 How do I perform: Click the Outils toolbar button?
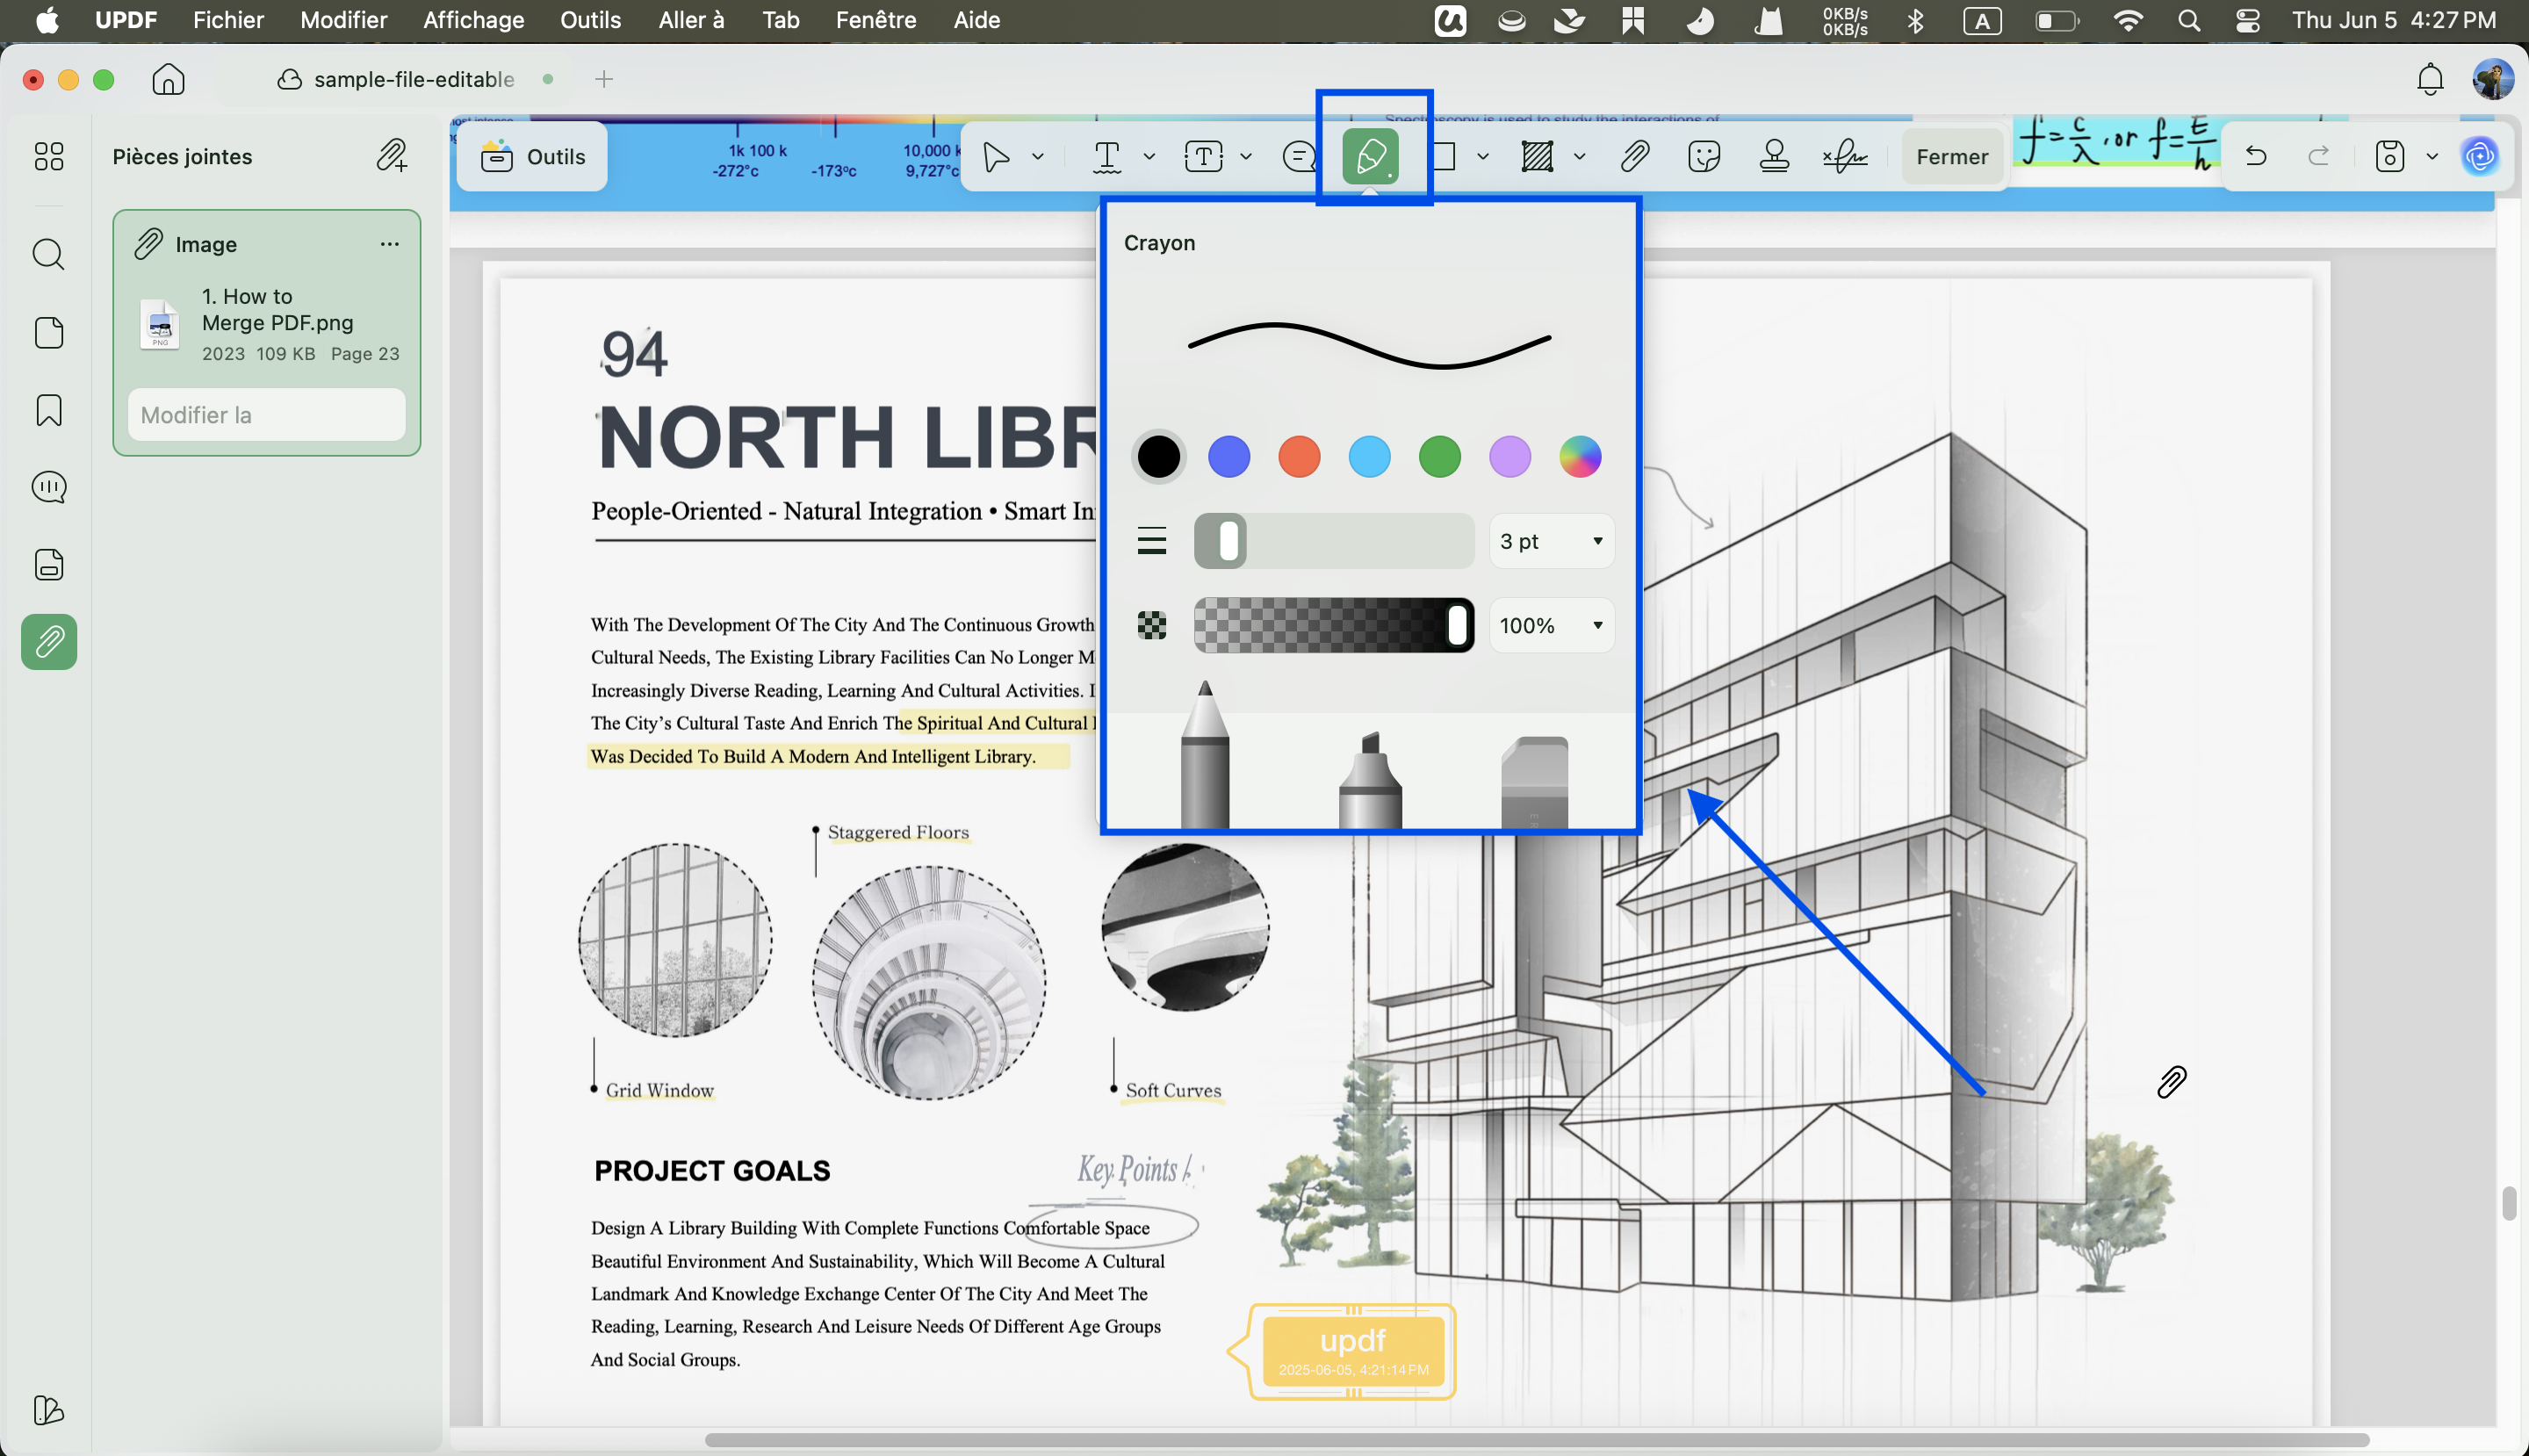click(x=532, y=156)
